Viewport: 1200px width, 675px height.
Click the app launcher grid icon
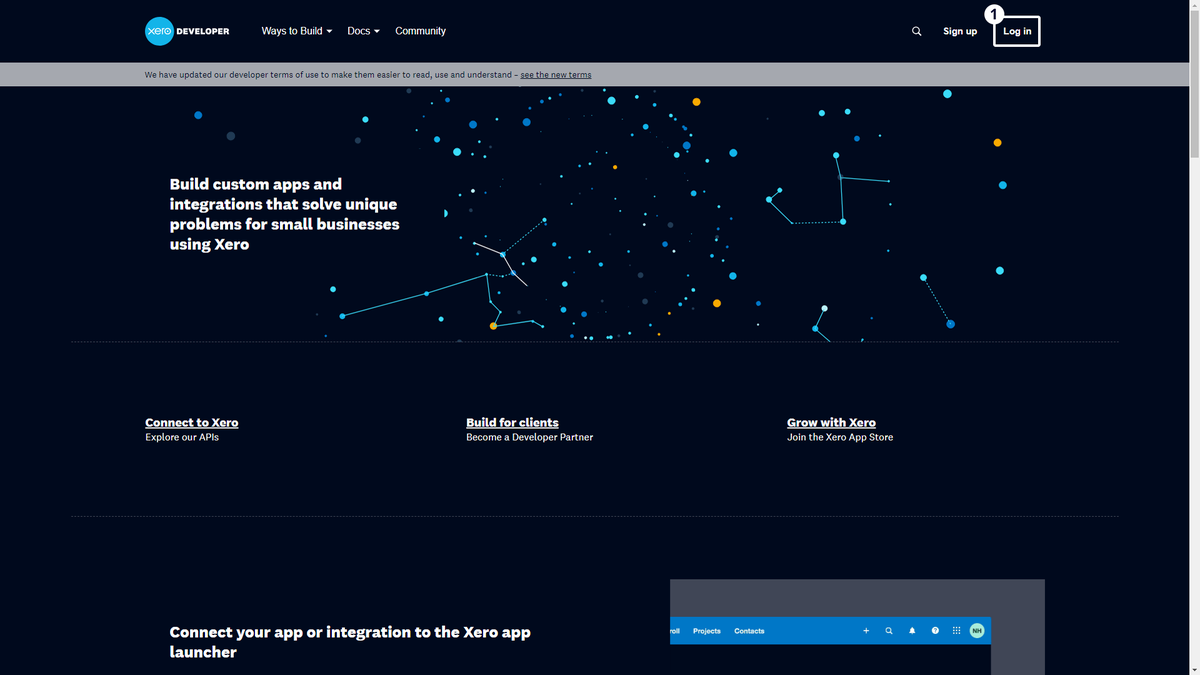[x=956, y=631]
